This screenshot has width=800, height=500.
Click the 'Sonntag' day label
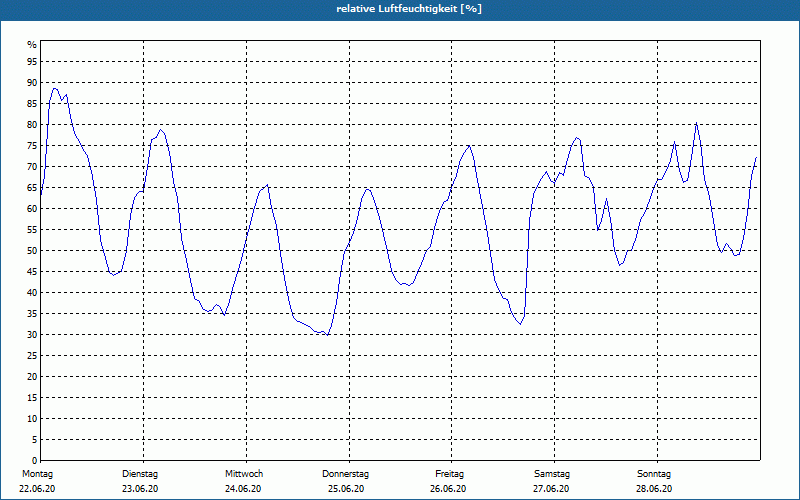[654, 474]
